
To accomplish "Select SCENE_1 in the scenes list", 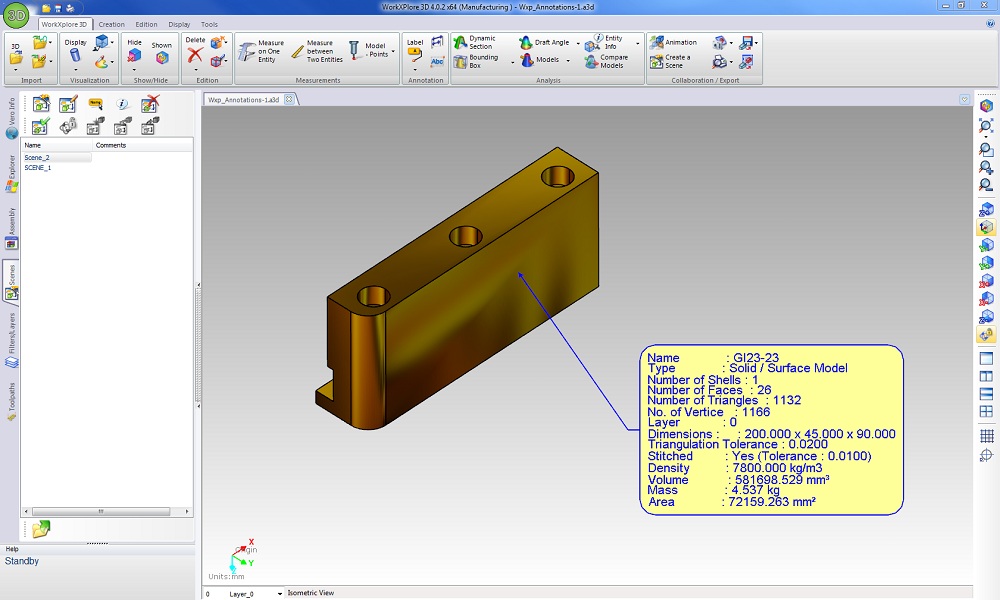I will [x=38, y=167].
